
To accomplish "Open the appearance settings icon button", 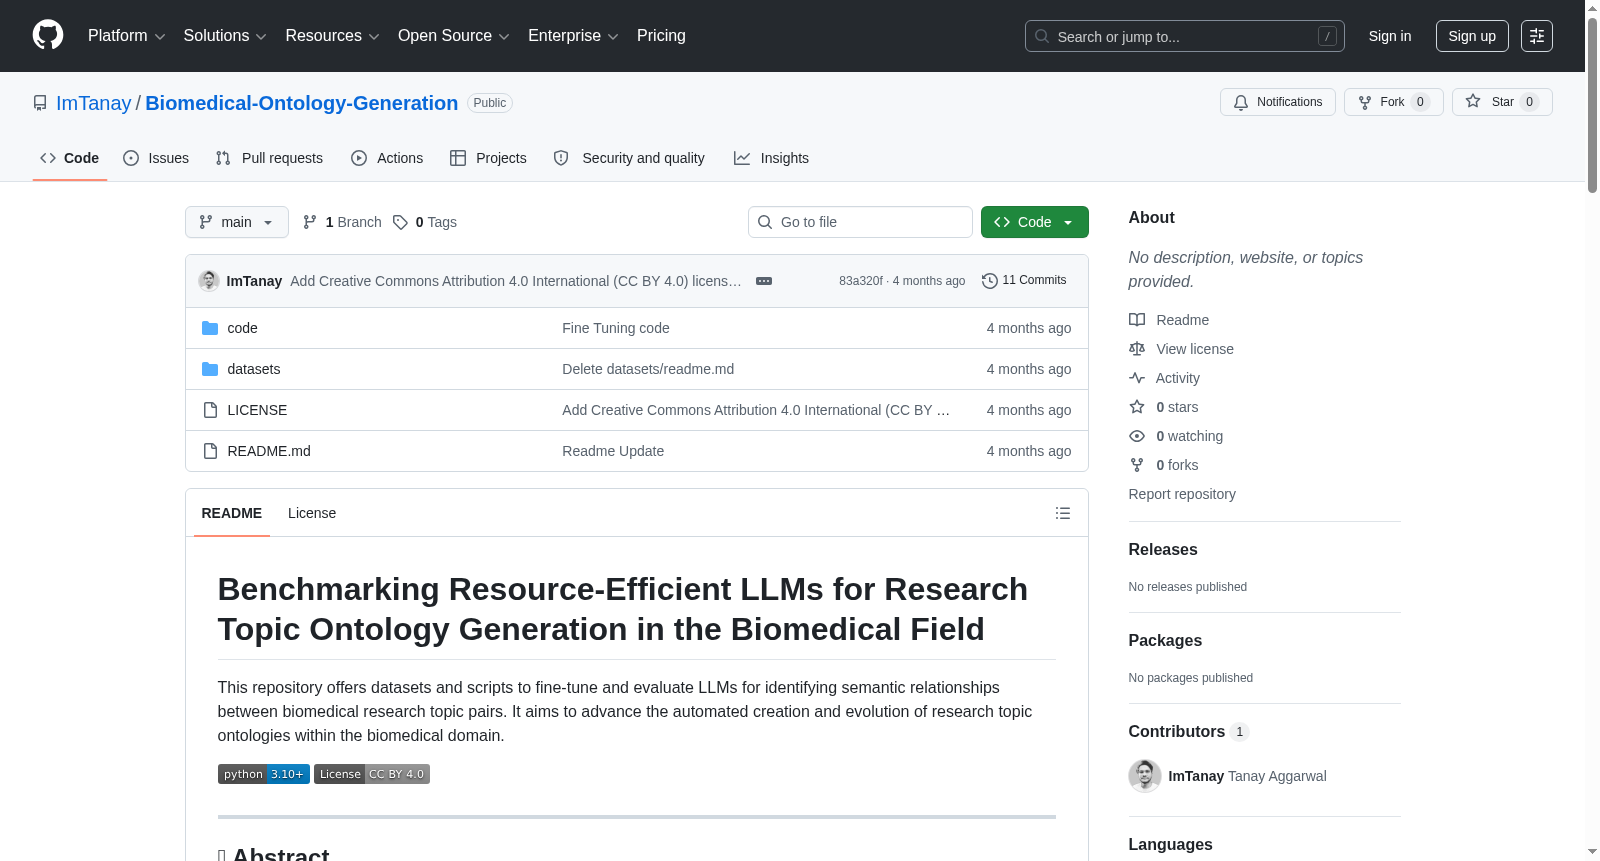I will 1537,36.
